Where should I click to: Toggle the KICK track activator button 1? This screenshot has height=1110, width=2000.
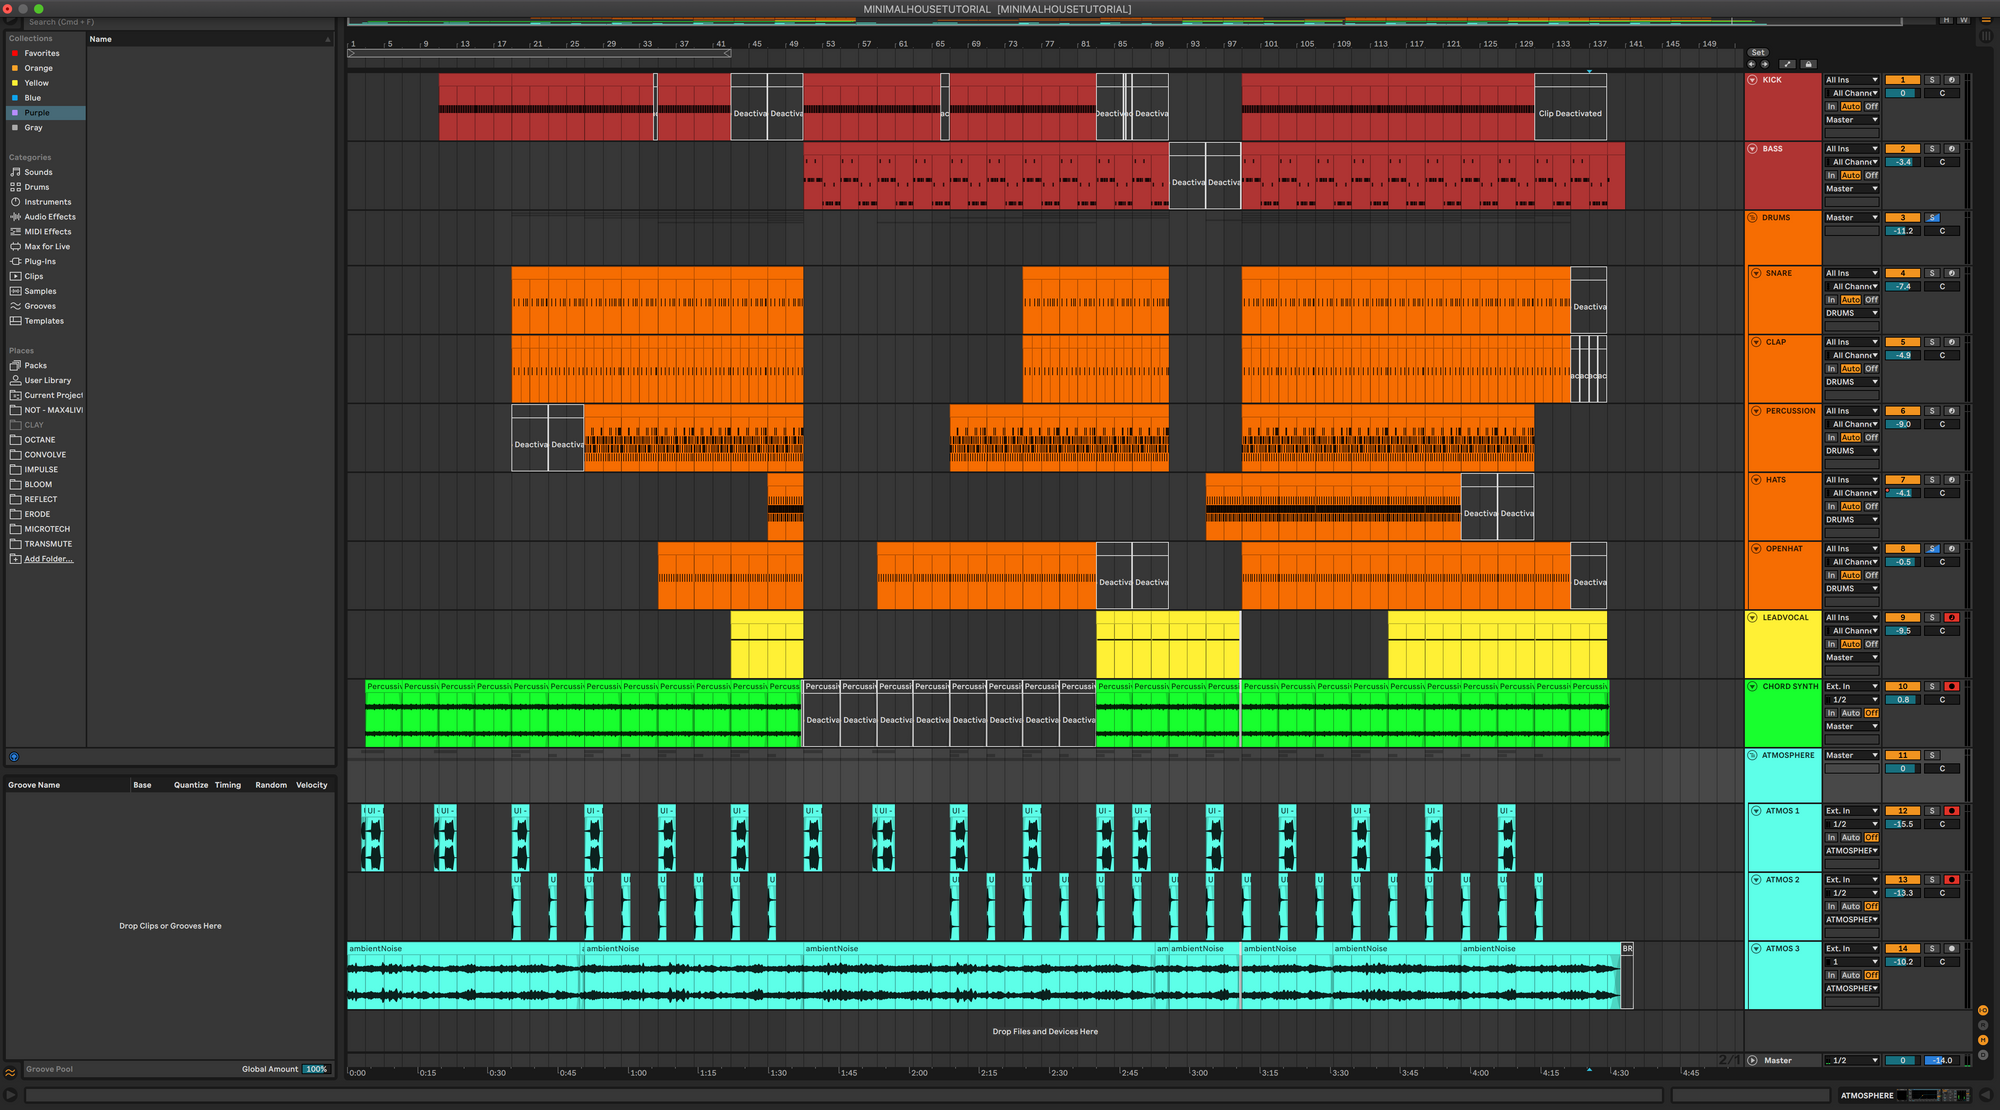[1902, 80]
